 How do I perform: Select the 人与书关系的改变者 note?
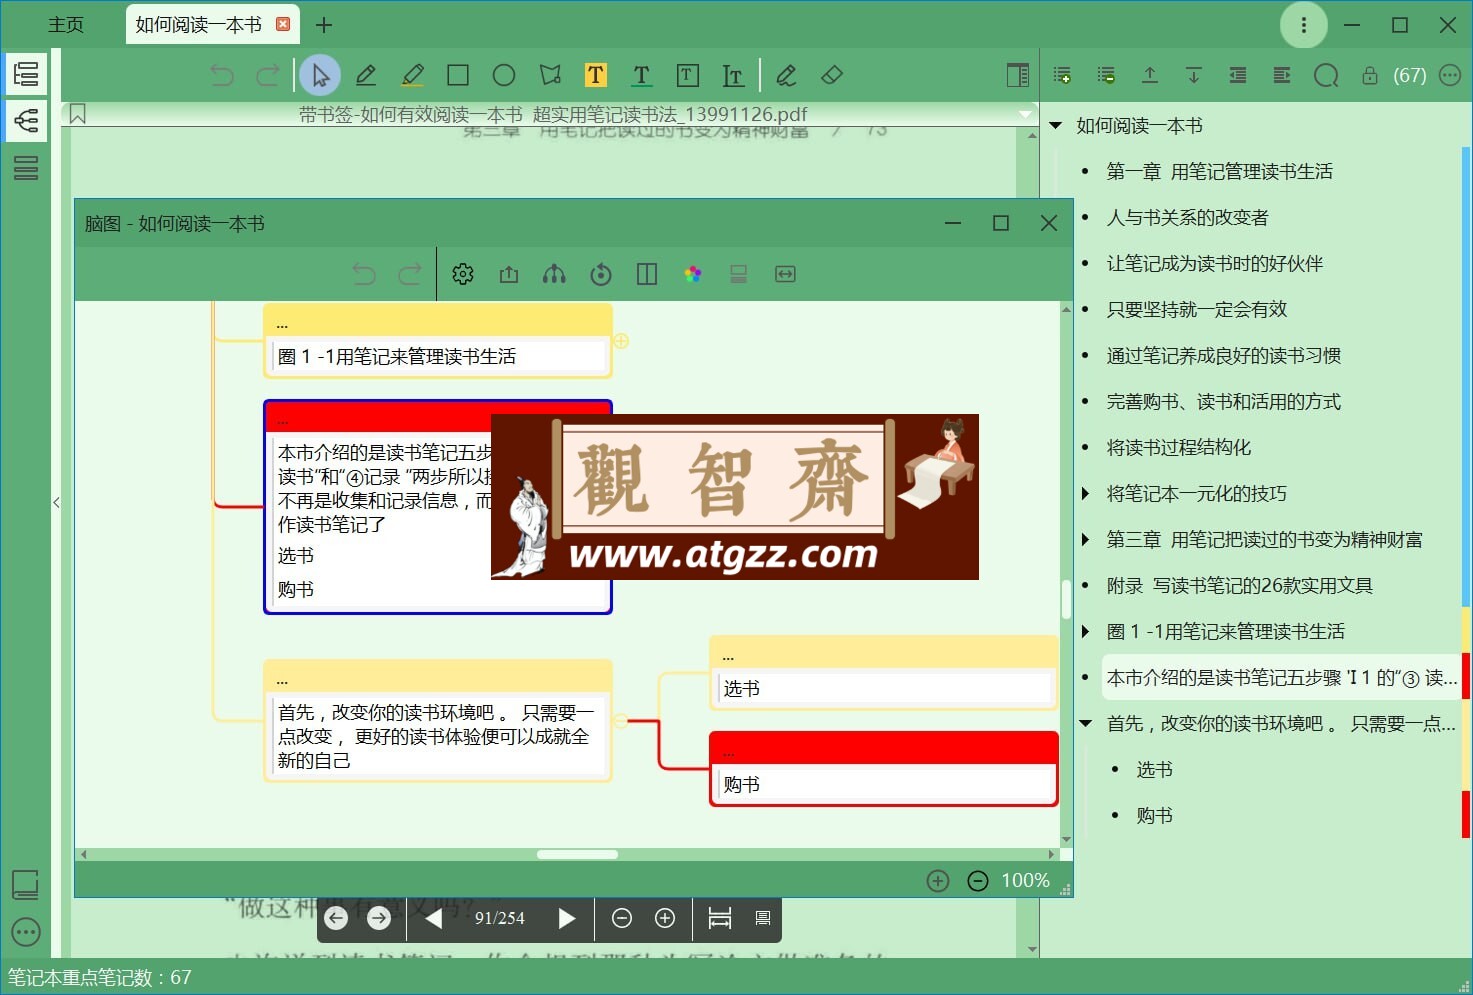1187,217
